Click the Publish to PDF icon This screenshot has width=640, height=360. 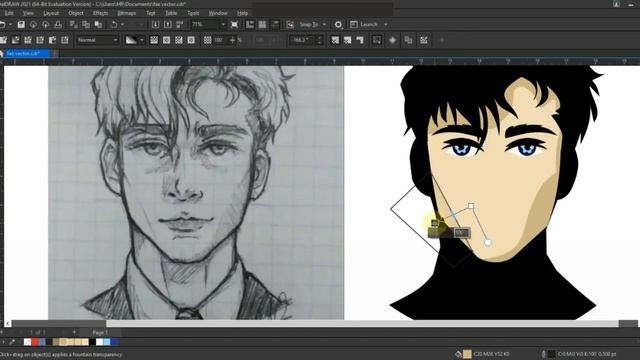[180, 24]
